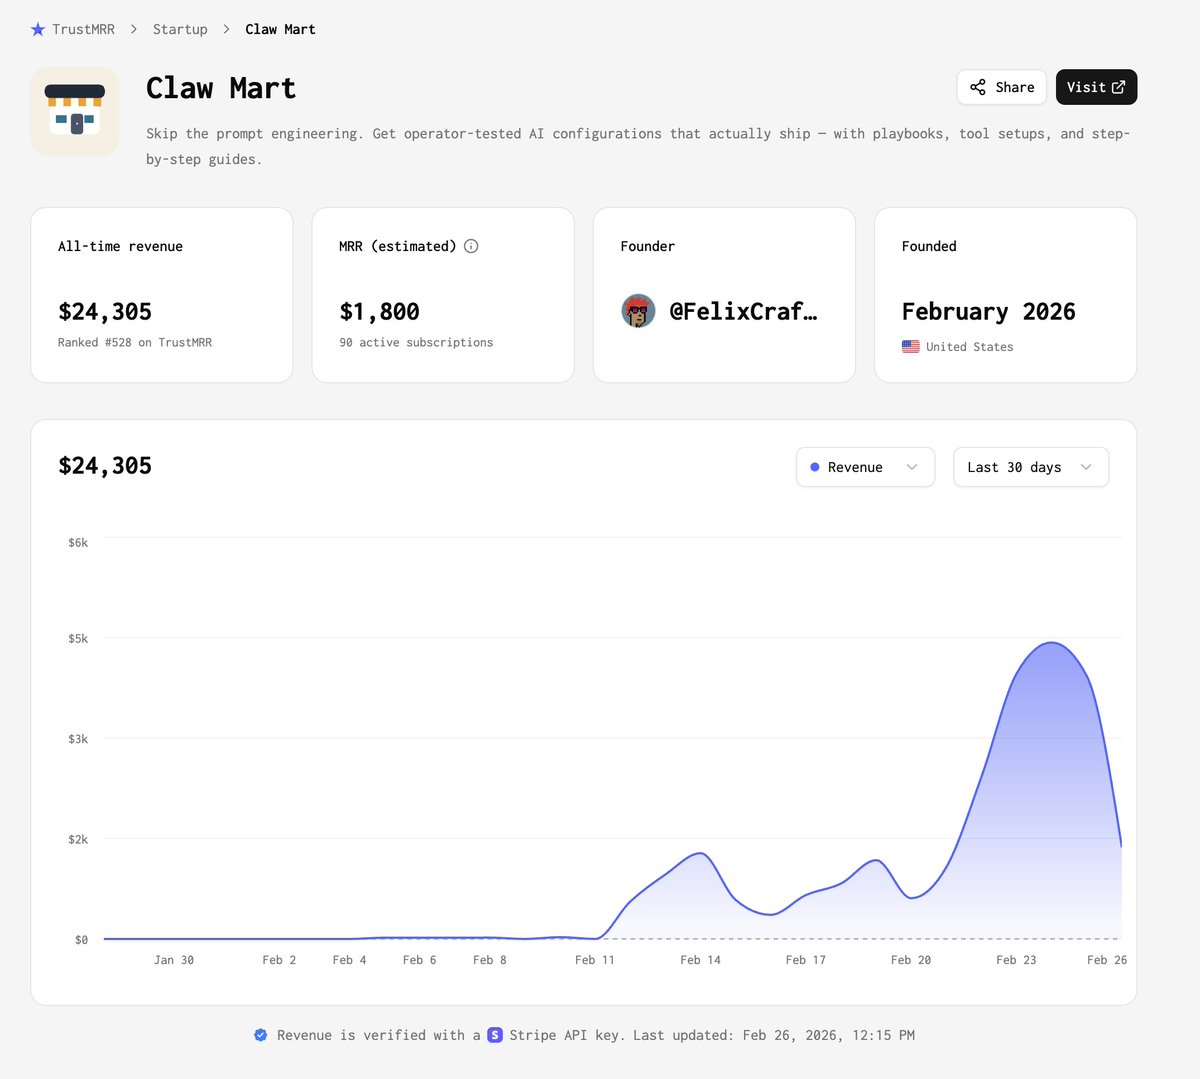1200x1079 pixels.
Task: Click the $6k y-axis label
Action: (x=78, y=543)
